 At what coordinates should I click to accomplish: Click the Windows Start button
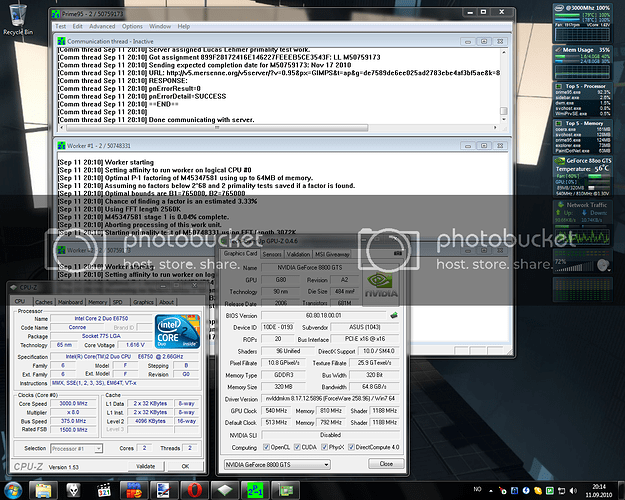tap(13, 490)
